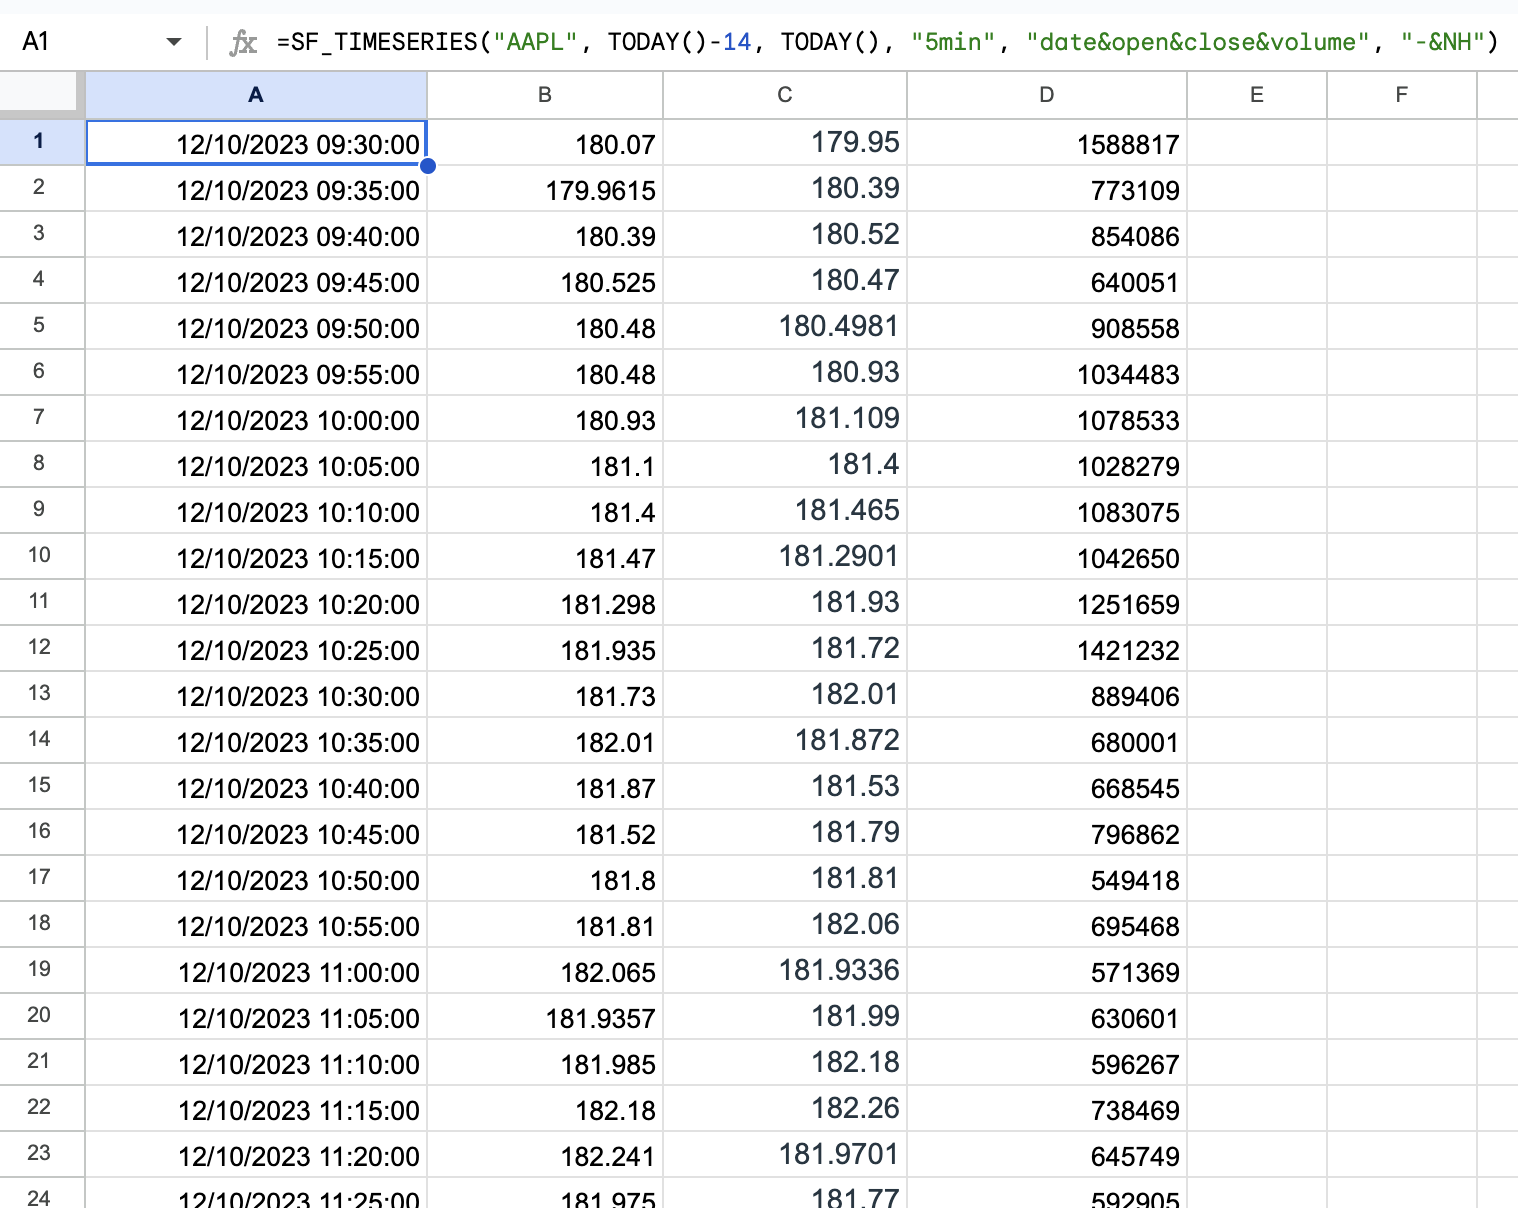Select open price cell 182.065
1518x1208 pixels.
click(545, 971)
